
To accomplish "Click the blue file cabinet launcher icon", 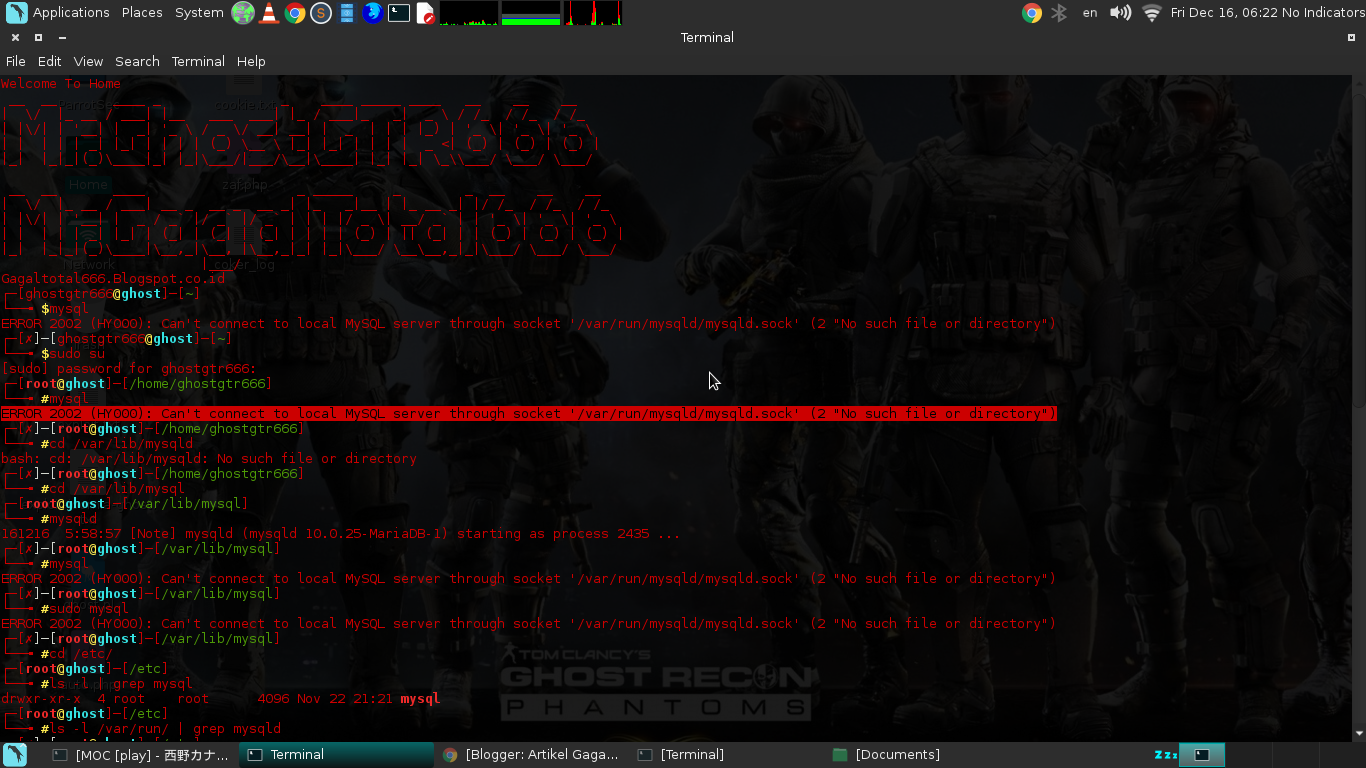I will 347,13.
